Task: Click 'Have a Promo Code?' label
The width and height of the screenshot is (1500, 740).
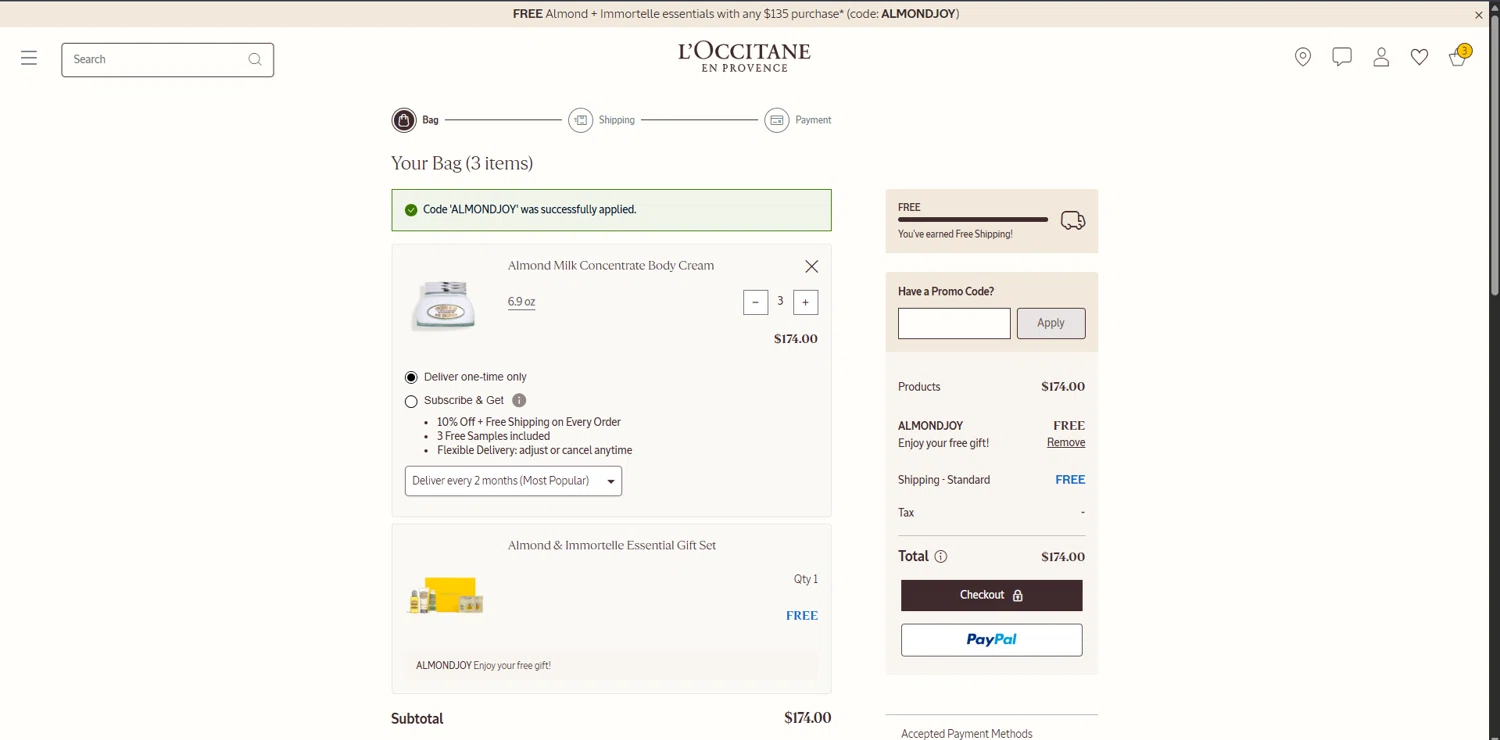Action: (946, 292)
